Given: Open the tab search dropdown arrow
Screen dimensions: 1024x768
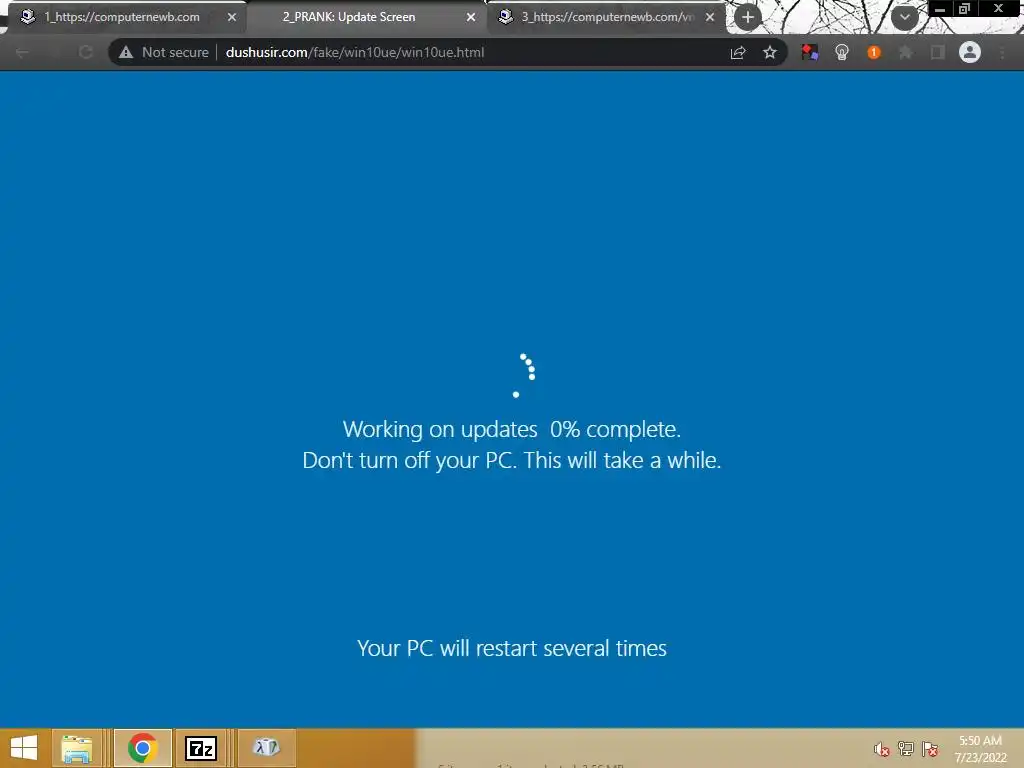Looking at the screenshot, I should tap(904, 18).
